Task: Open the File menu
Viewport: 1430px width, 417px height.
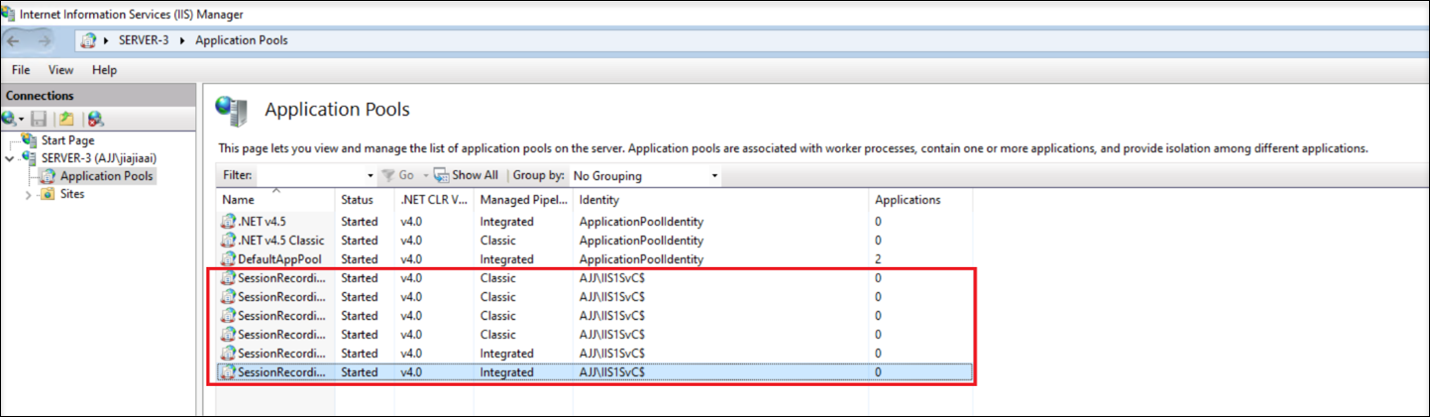Action: pos(21,70)
